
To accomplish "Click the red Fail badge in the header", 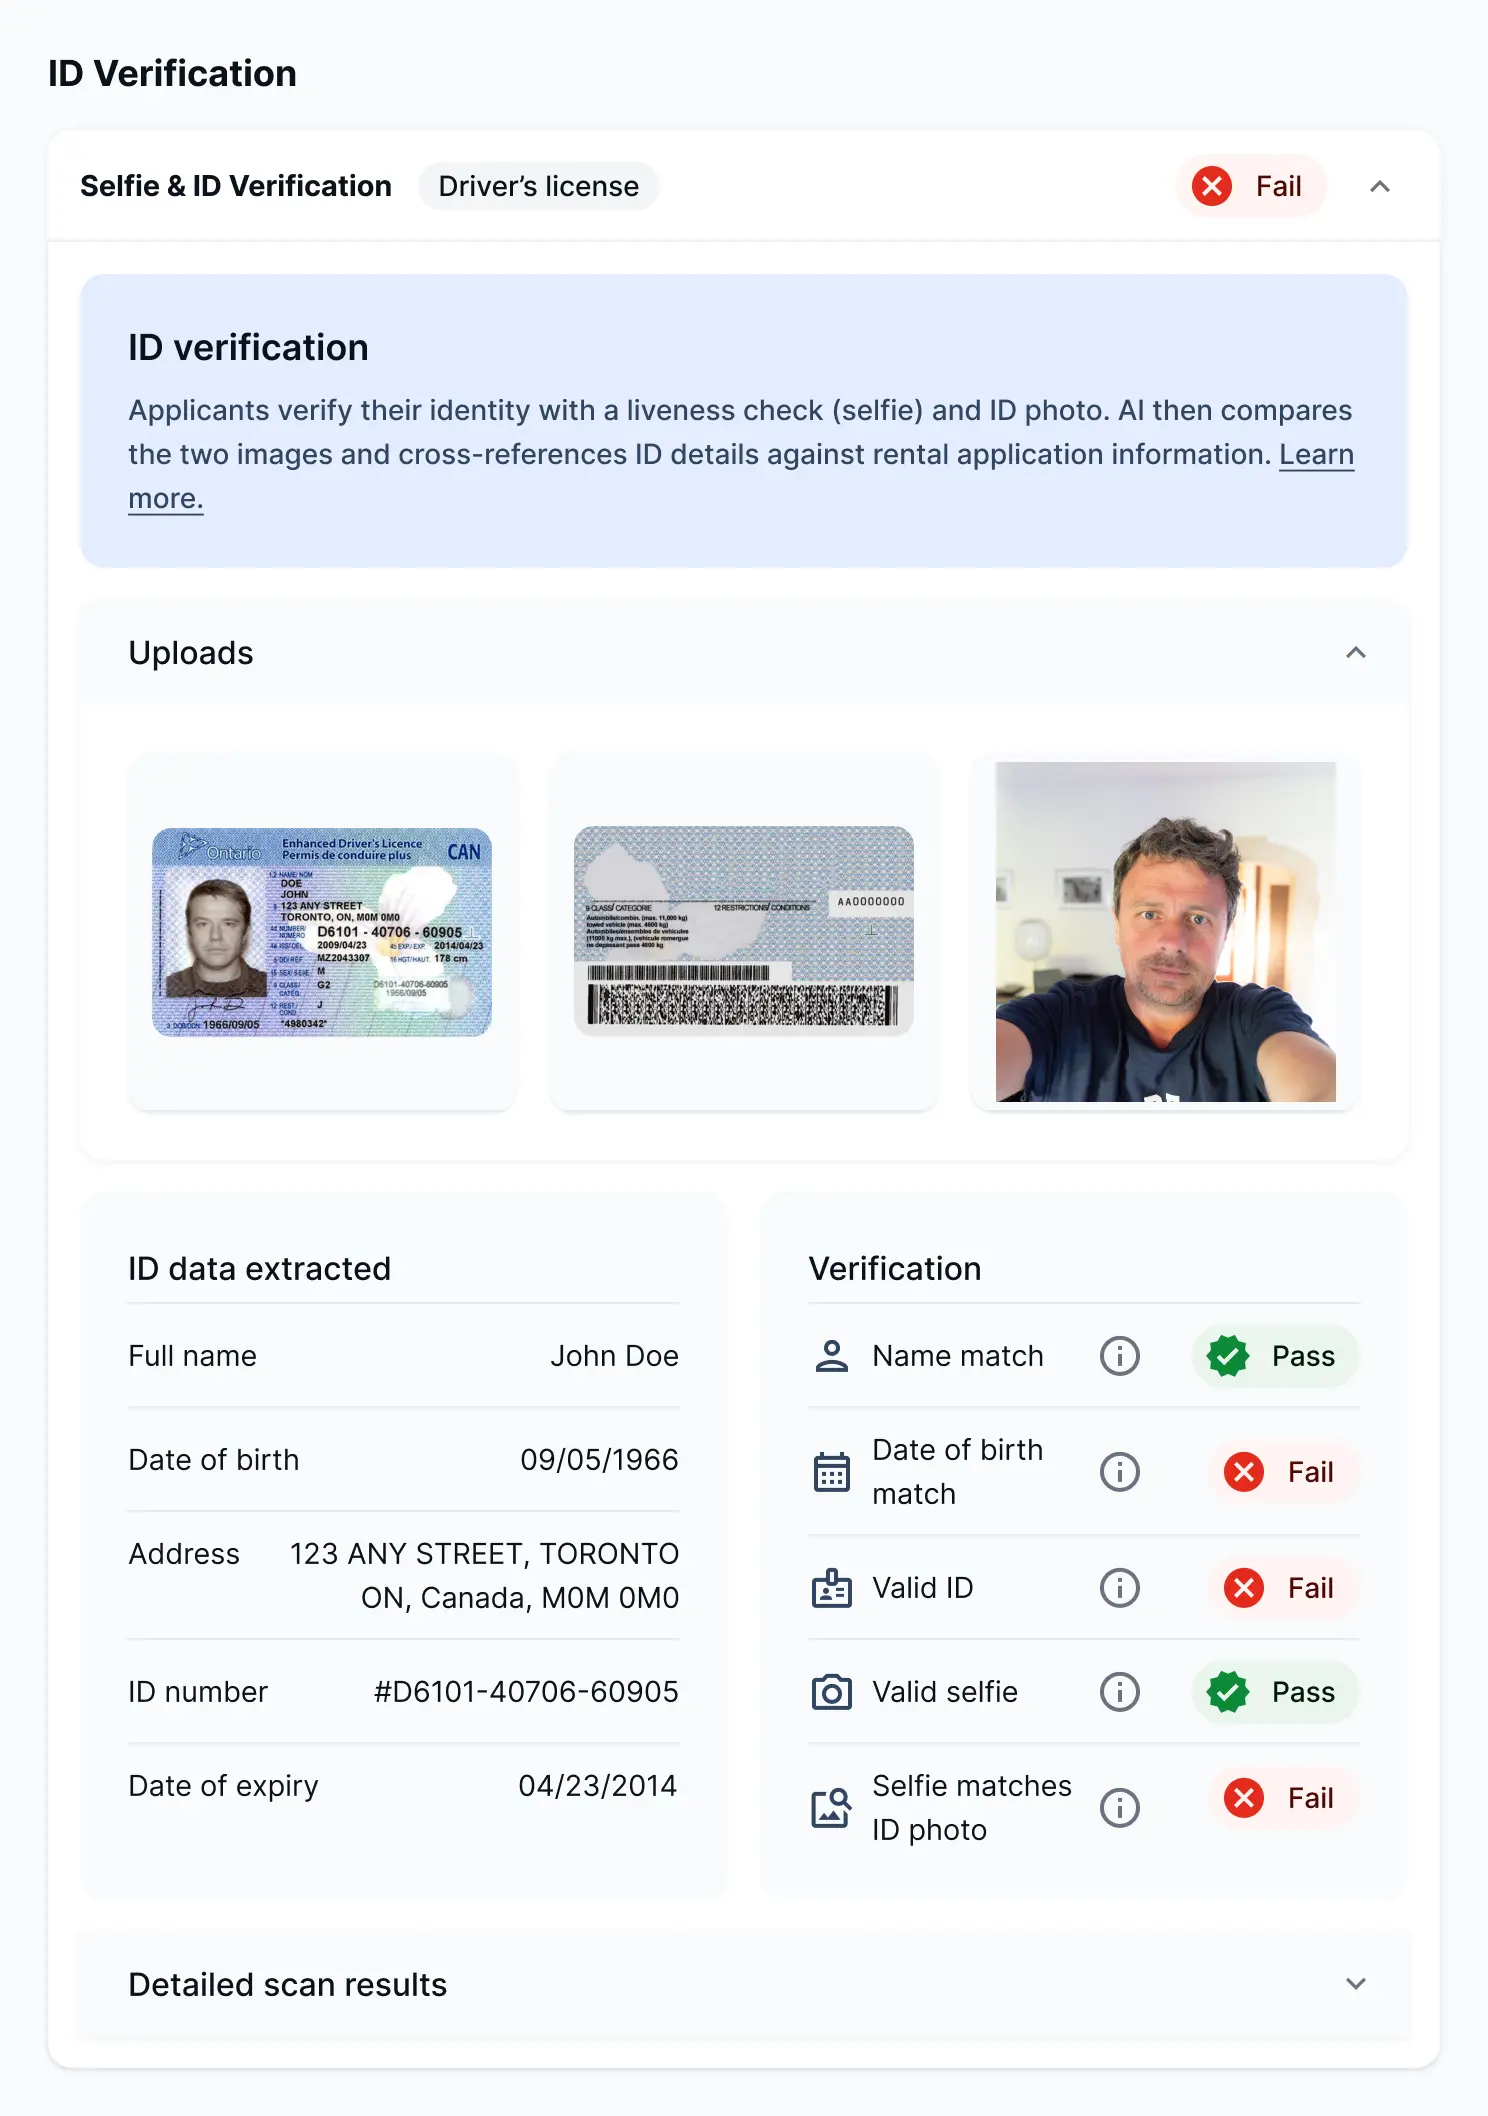I will 1251,187.
